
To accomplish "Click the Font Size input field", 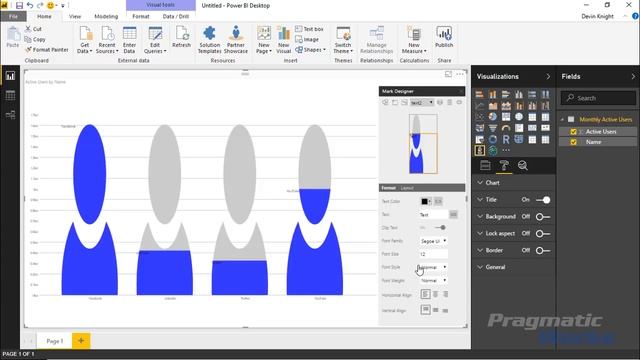I will (433, 254).
